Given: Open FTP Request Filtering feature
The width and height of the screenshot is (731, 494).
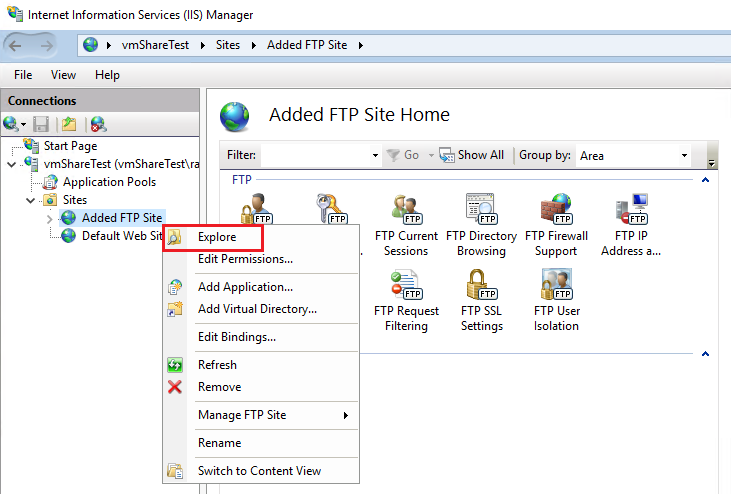Looking at the screenshot, I should pyautogui.click(x=406, y=300).
